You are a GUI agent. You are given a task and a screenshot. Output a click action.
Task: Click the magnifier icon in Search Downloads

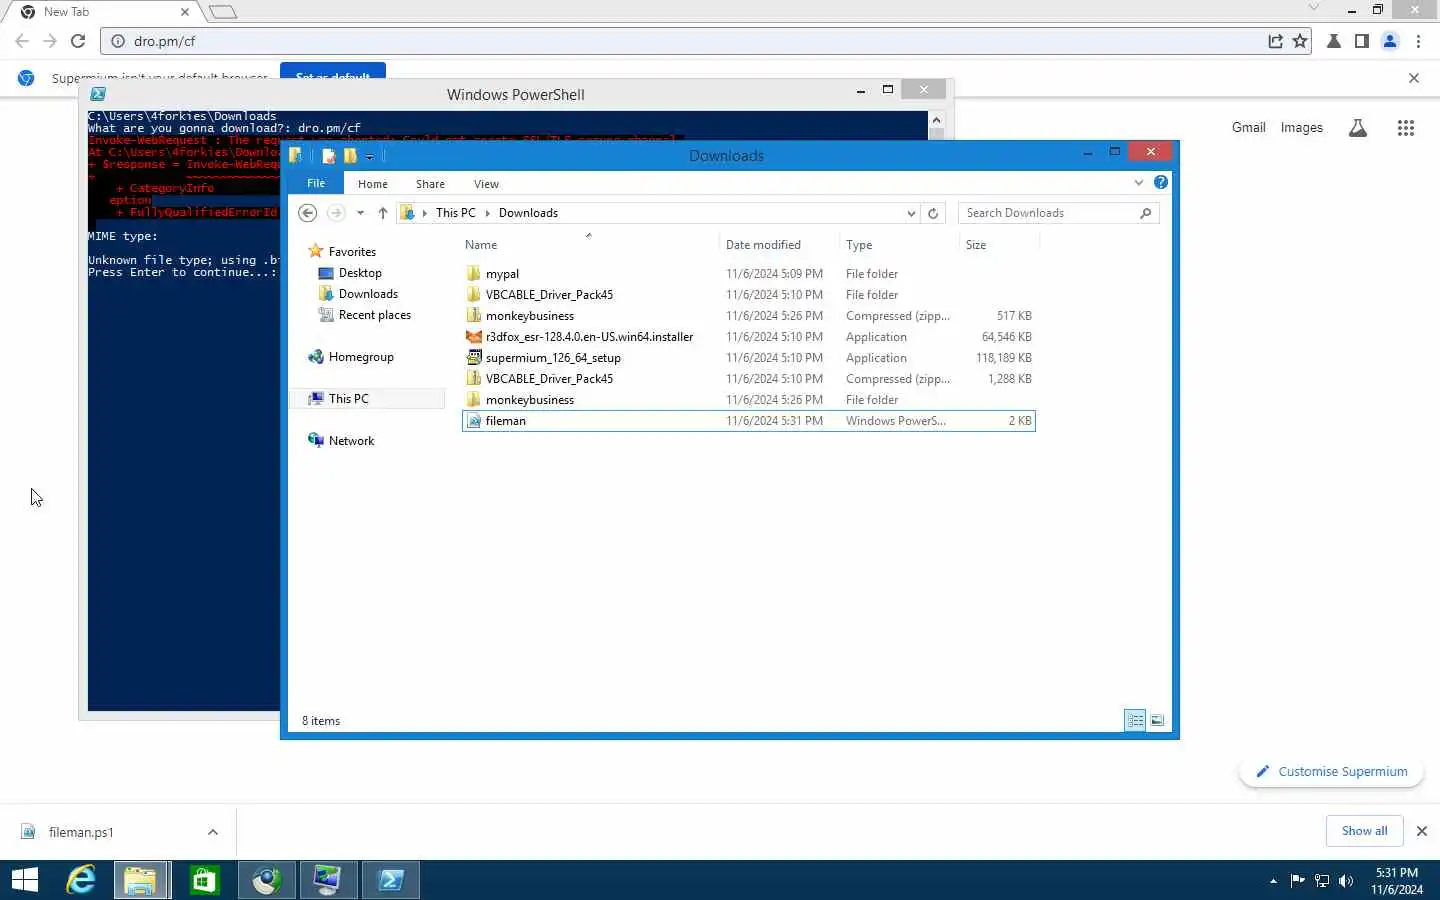pyautogui.click(x=1146, y=213)
